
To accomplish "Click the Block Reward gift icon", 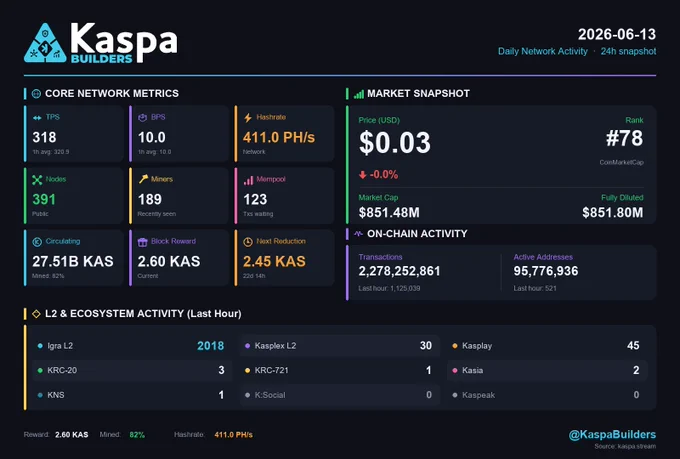I will [x=142, y=242].
